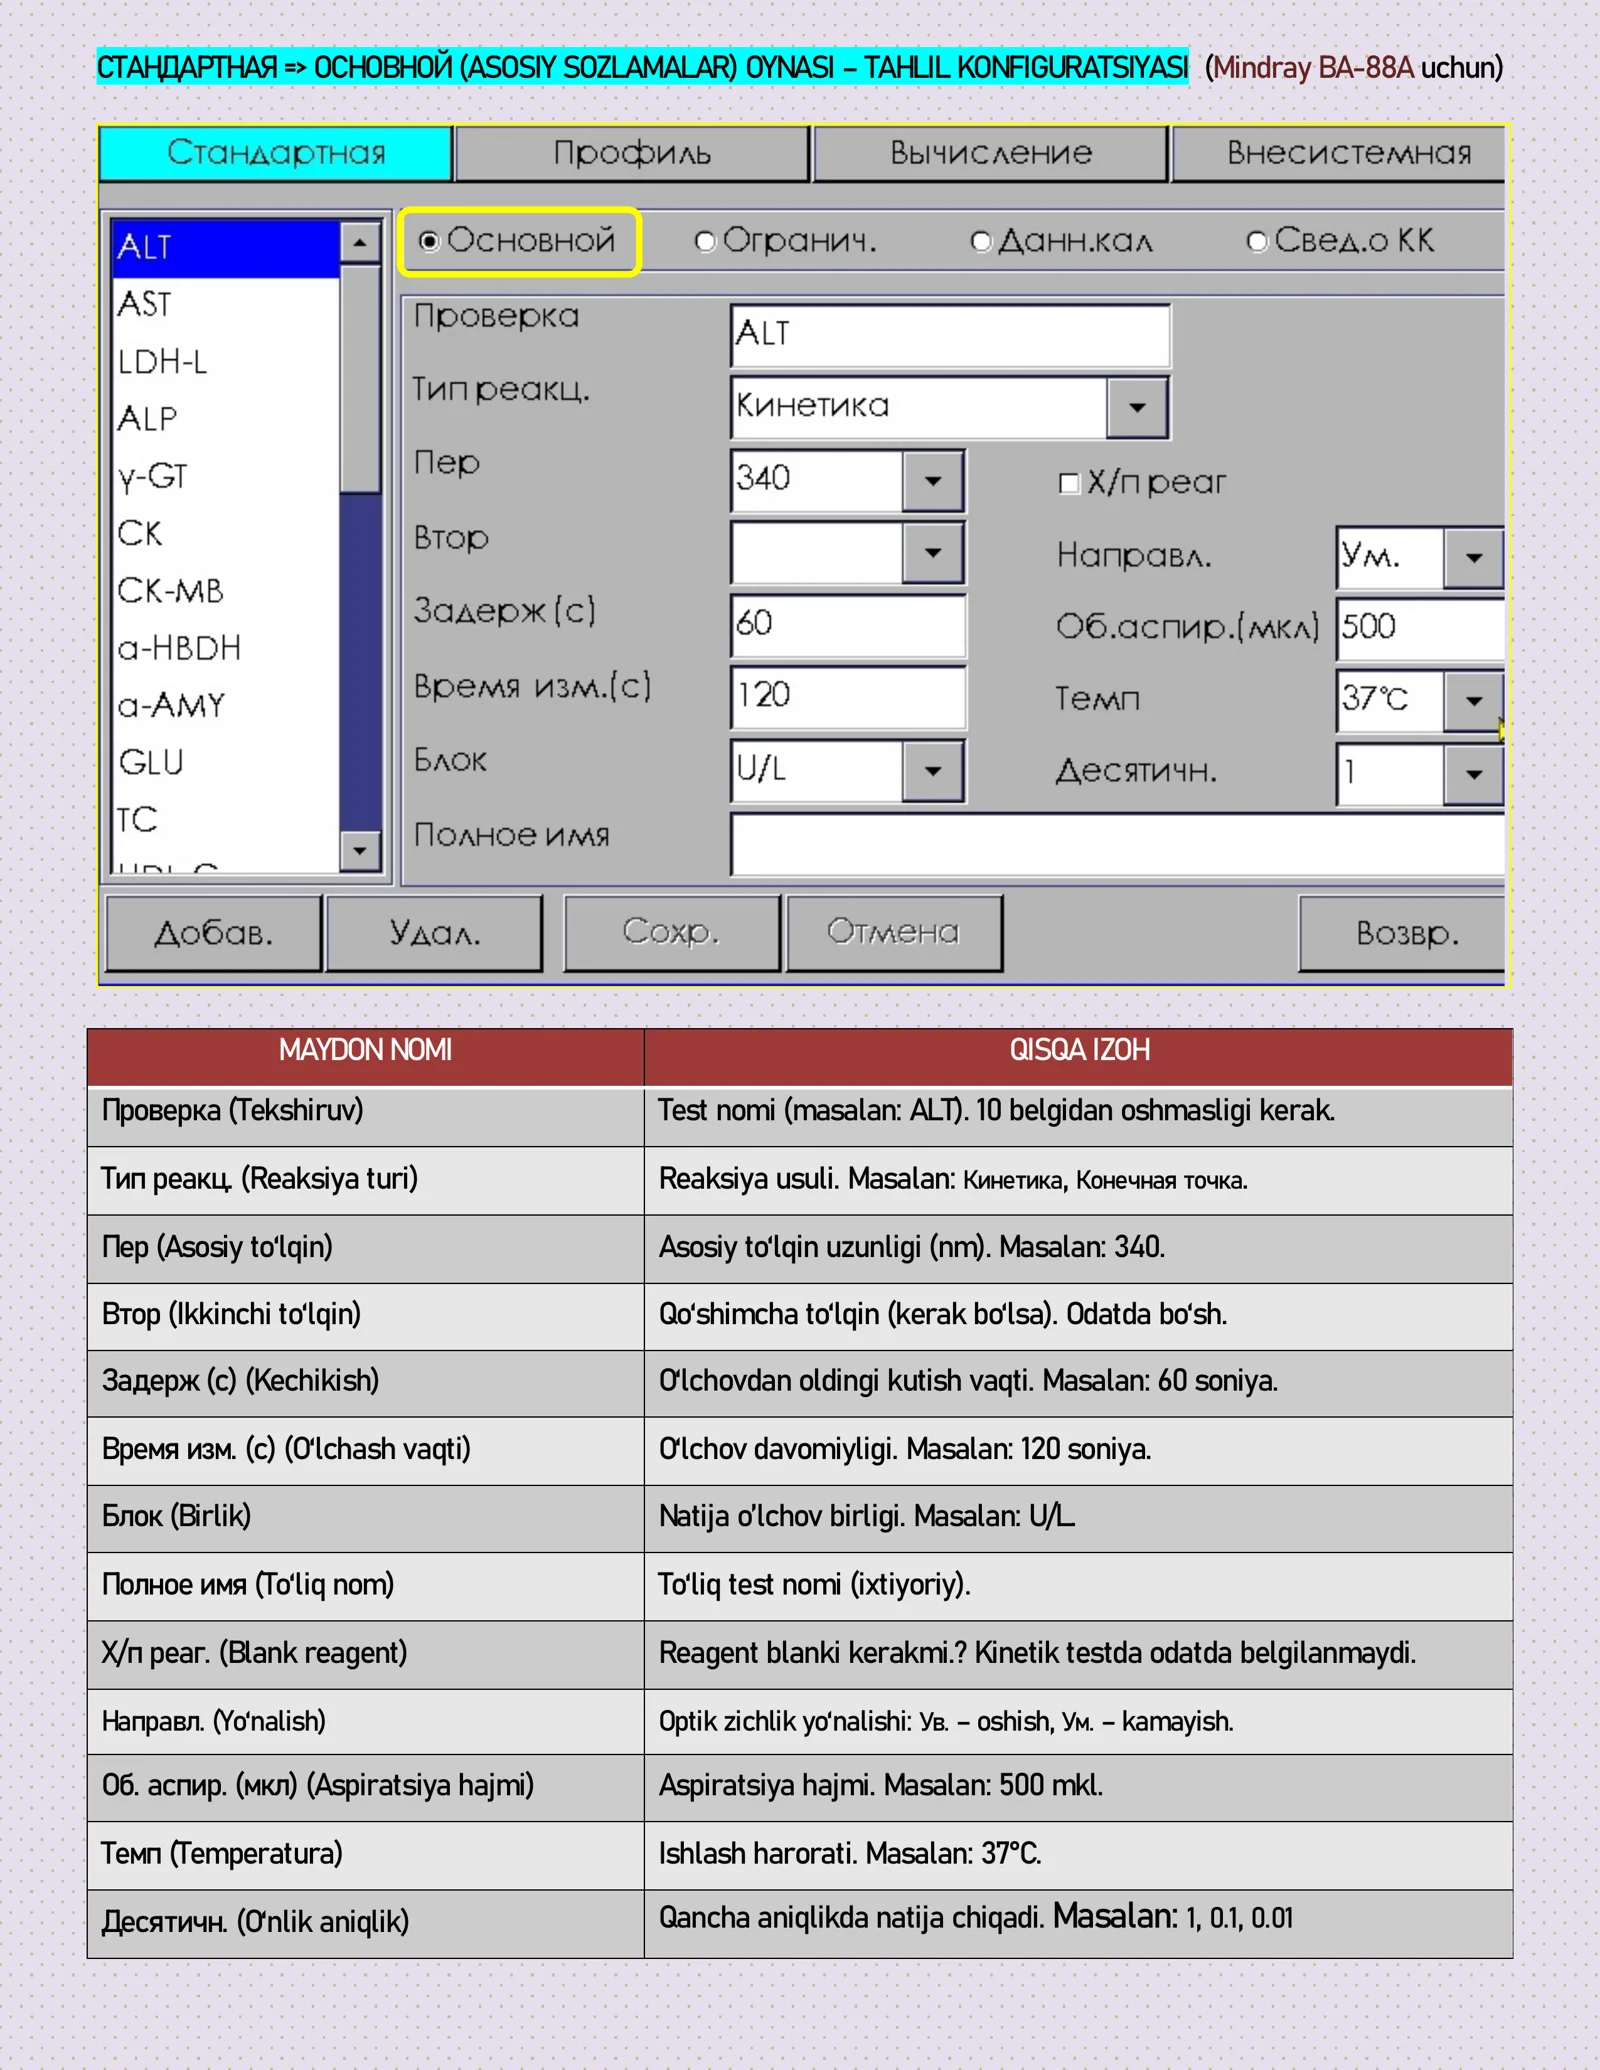Image resolution: width=1600 pixels, height=2070 pixels.
Task: Choose the Данн.кал radio option
Action: 981,242
